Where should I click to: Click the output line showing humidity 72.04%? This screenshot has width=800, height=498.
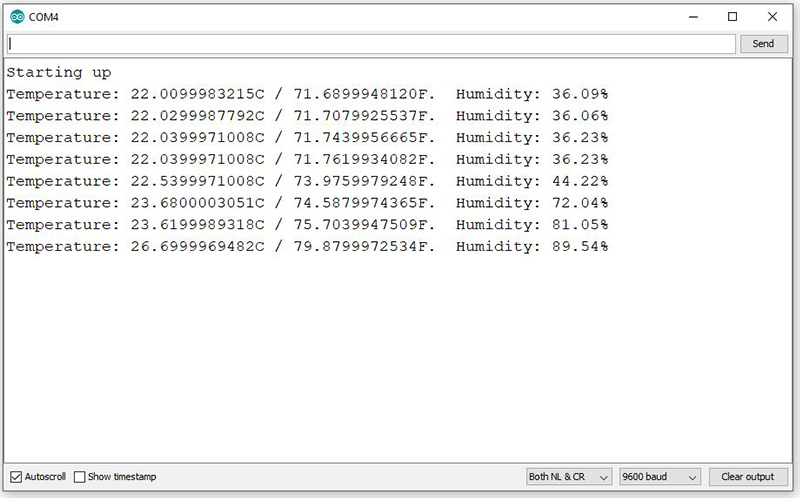(x=307, y=203)
